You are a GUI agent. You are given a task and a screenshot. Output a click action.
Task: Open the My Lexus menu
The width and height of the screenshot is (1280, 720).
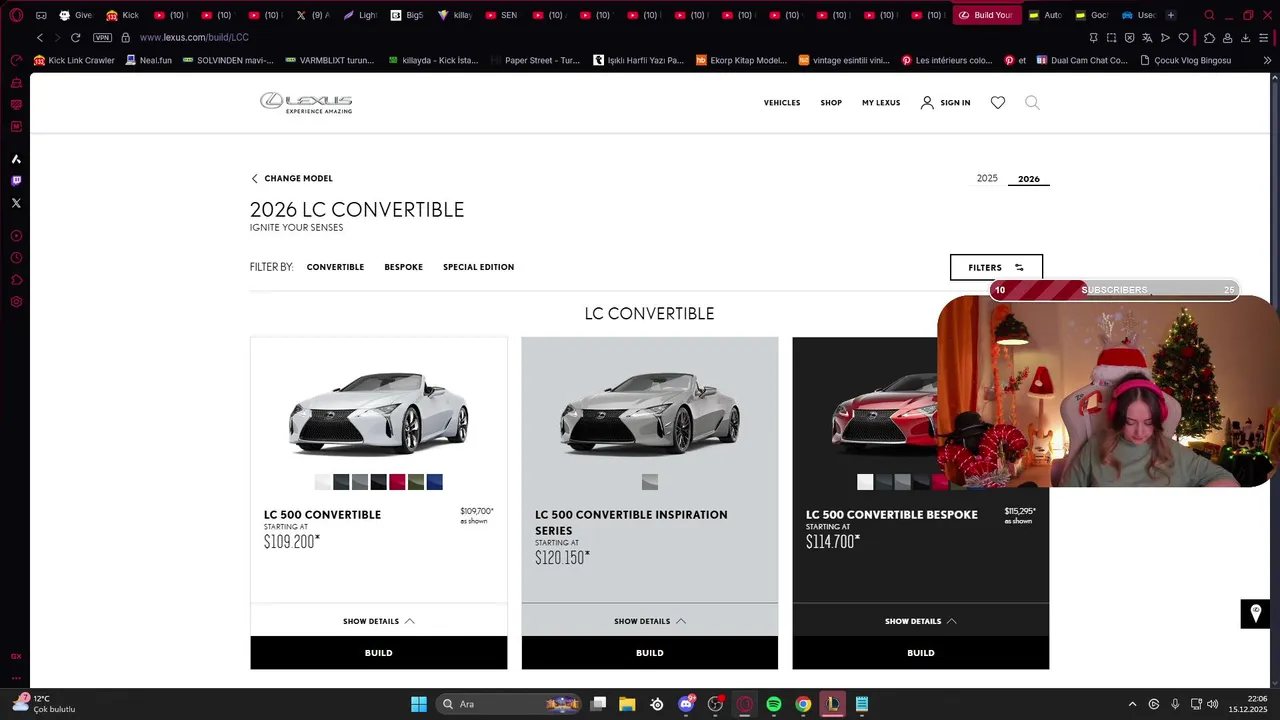pos(881,103)
